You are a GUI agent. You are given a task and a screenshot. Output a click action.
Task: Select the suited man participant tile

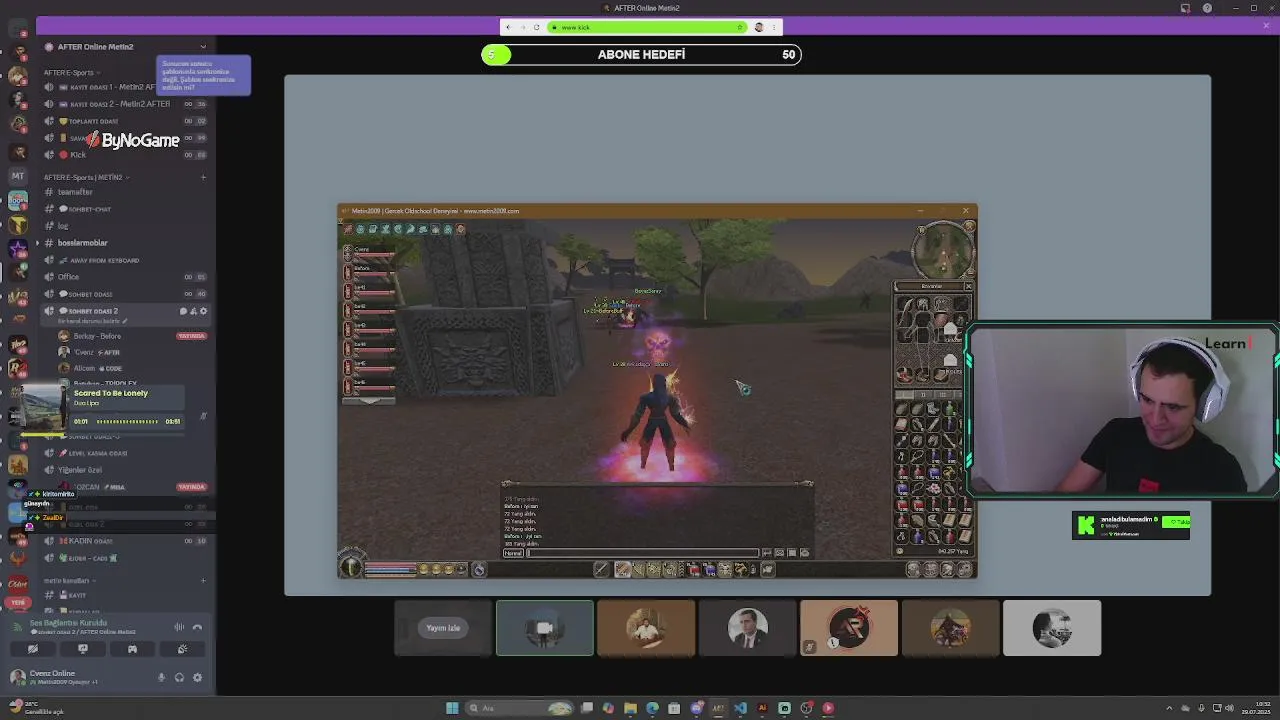(x=747, y=628)
